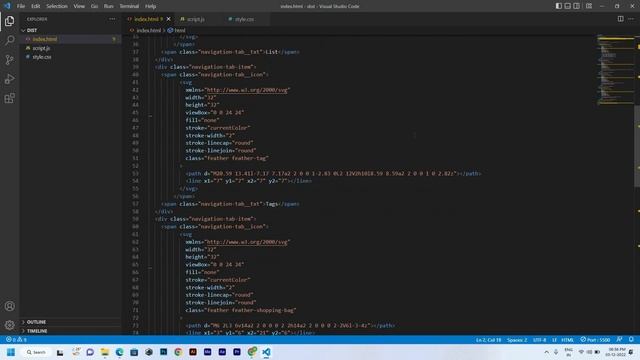640x360 pixels.
Task: Open the Help menu
Action: click(x=151, y=6)
